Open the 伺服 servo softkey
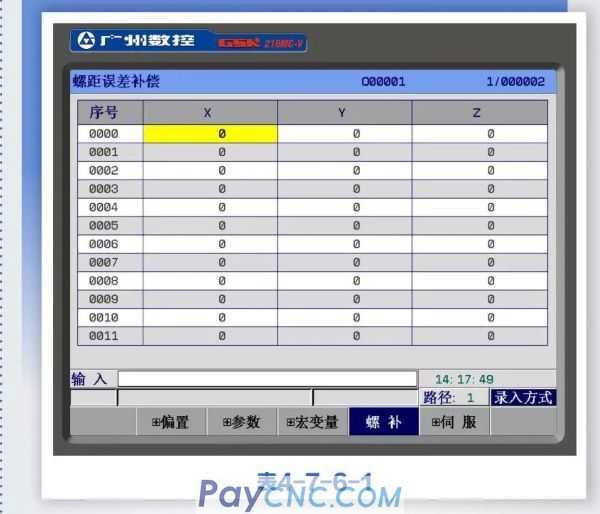This screenshot has width=600, height=514. [453, 422]
